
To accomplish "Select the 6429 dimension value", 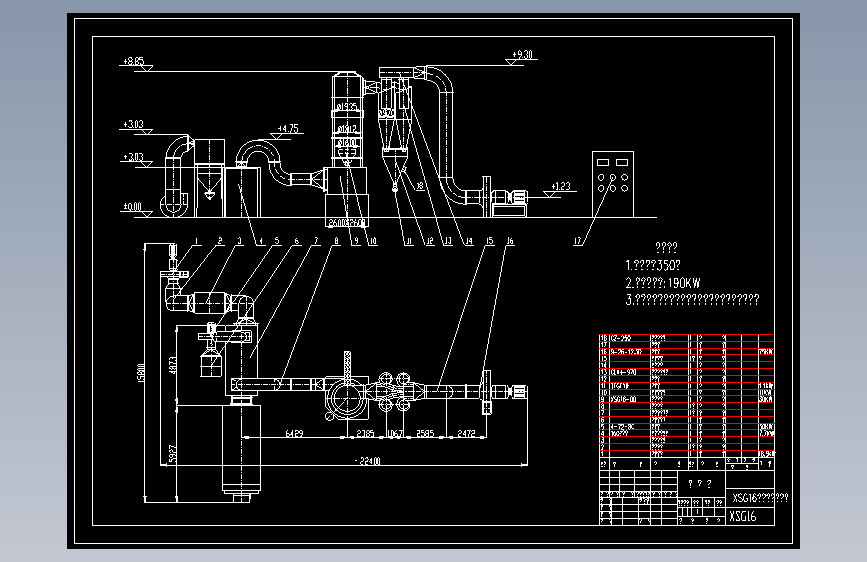I will tap(294, 433).
